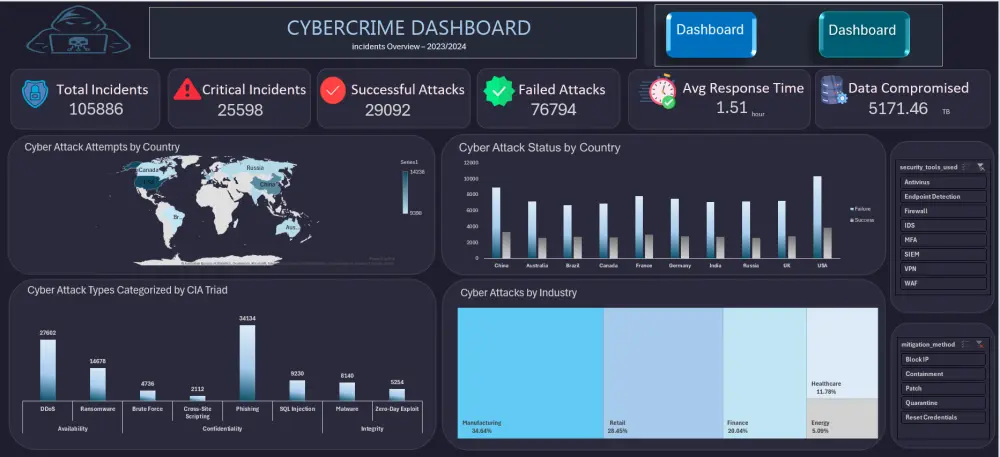1000x457 pixels.
Task: Click the red checkmark circle for Successful Attacks
Action: pyautogui.click(x=332, y=91)
